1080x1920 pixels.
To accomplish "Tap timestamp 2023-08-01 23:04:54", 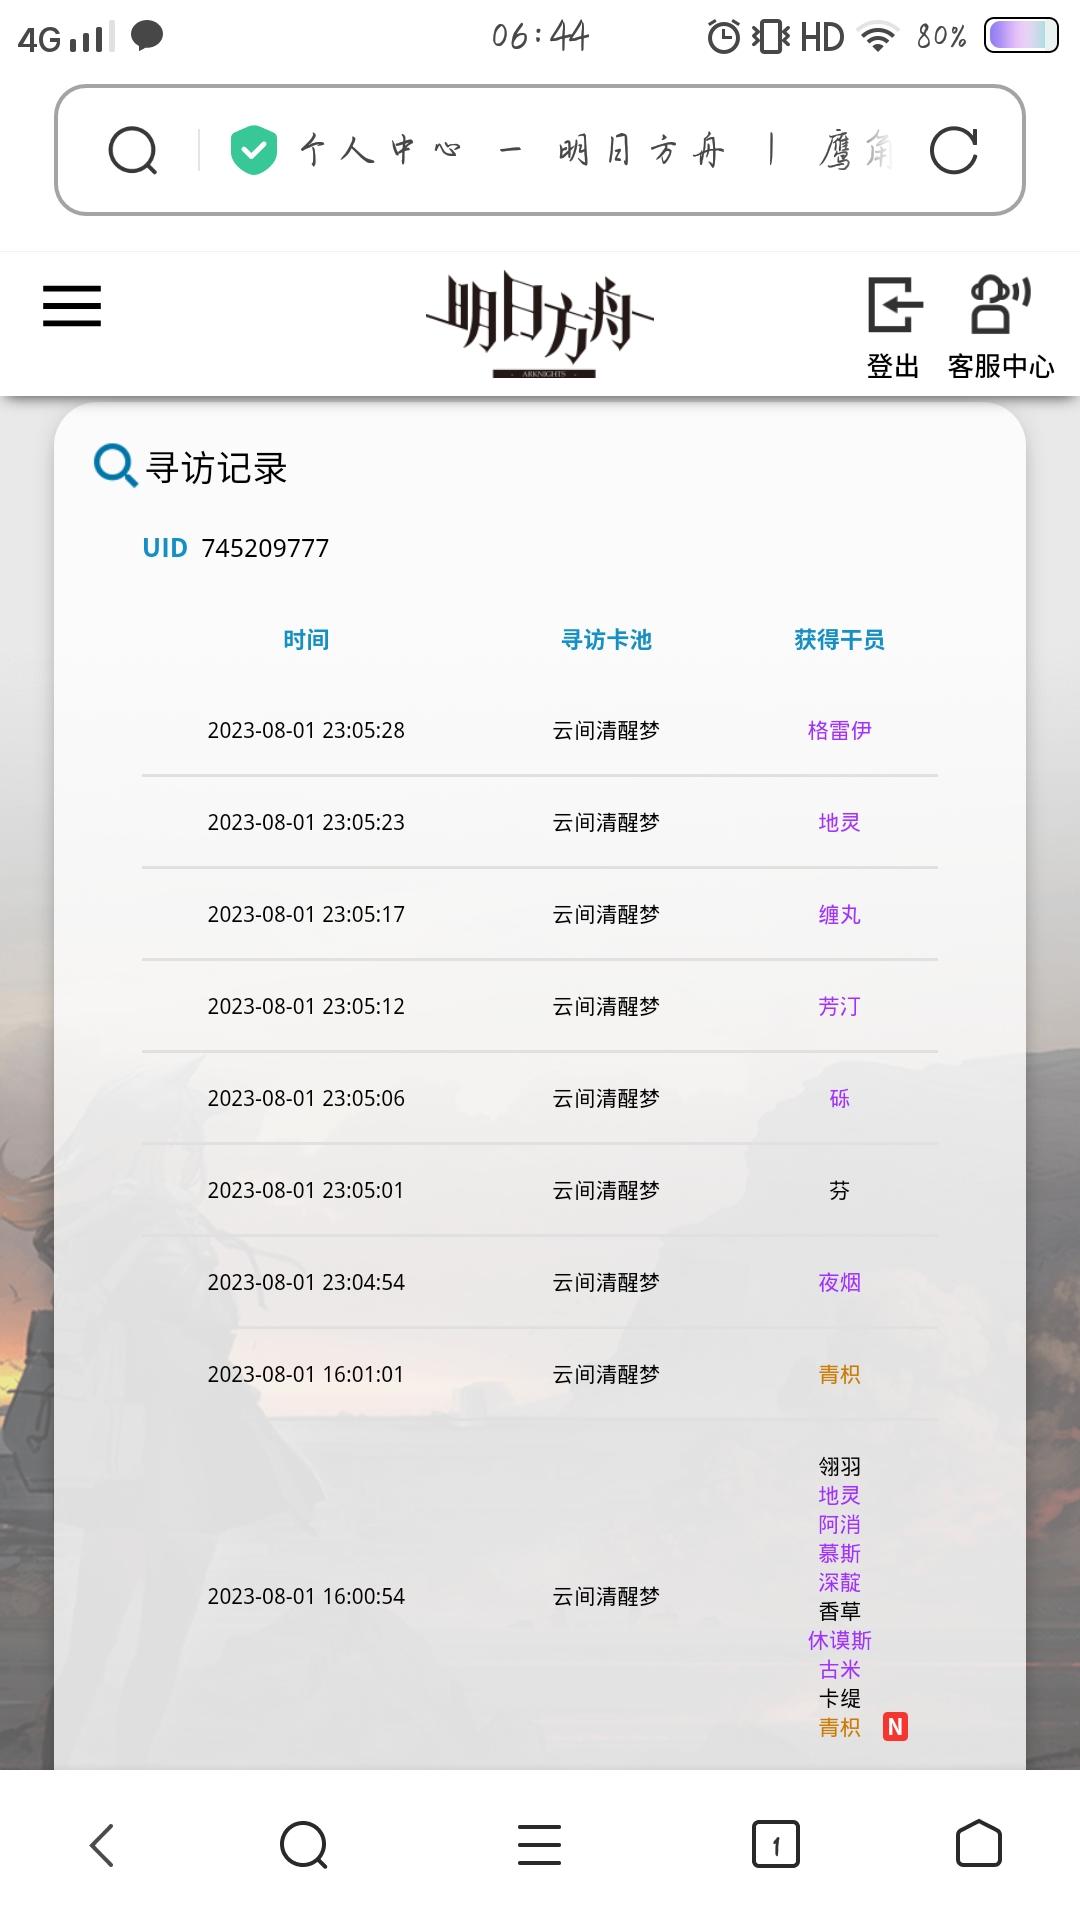I will coord(306,1283).
